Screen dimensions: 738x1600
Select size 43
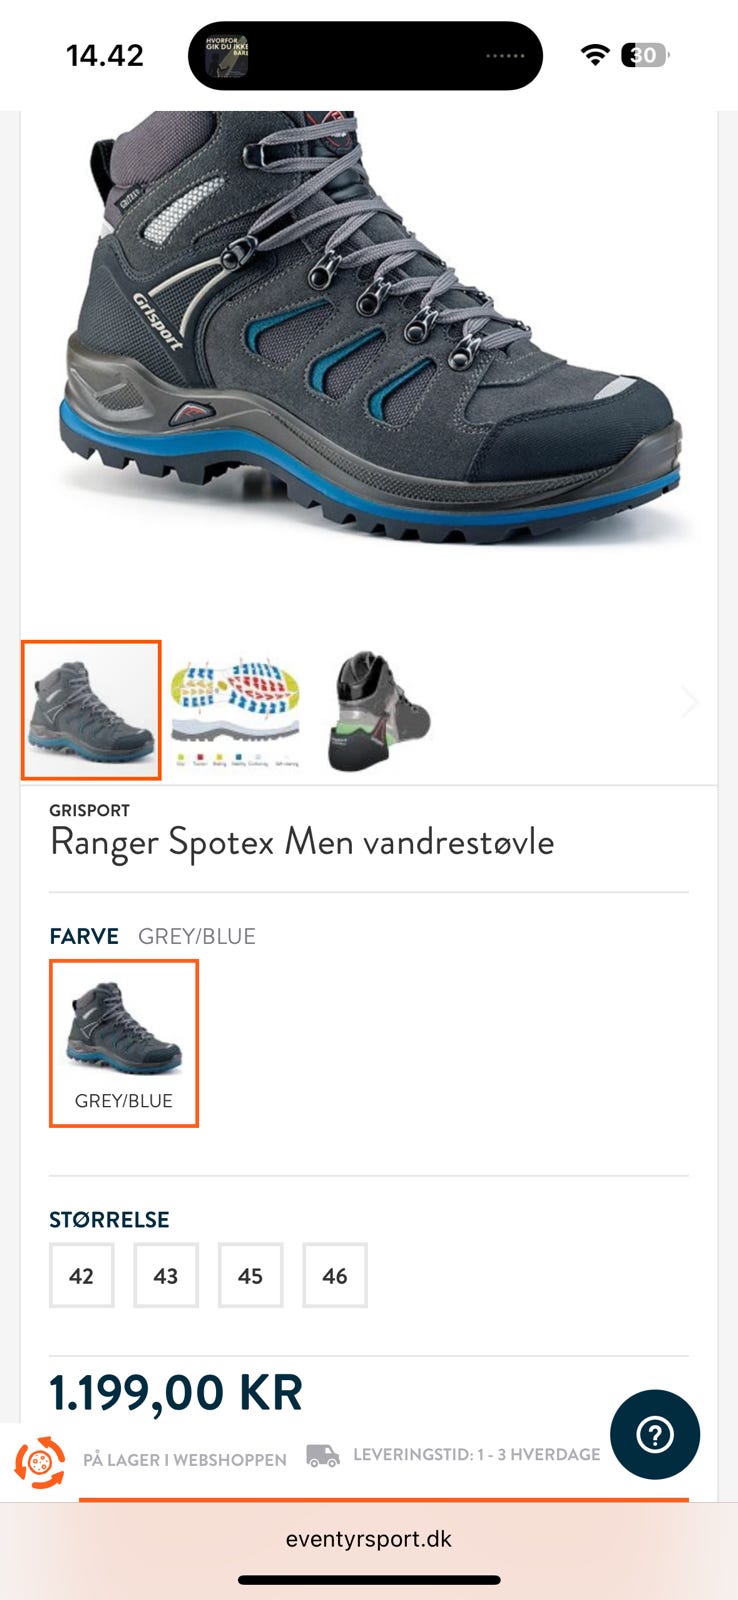[x=166, y=1275]
